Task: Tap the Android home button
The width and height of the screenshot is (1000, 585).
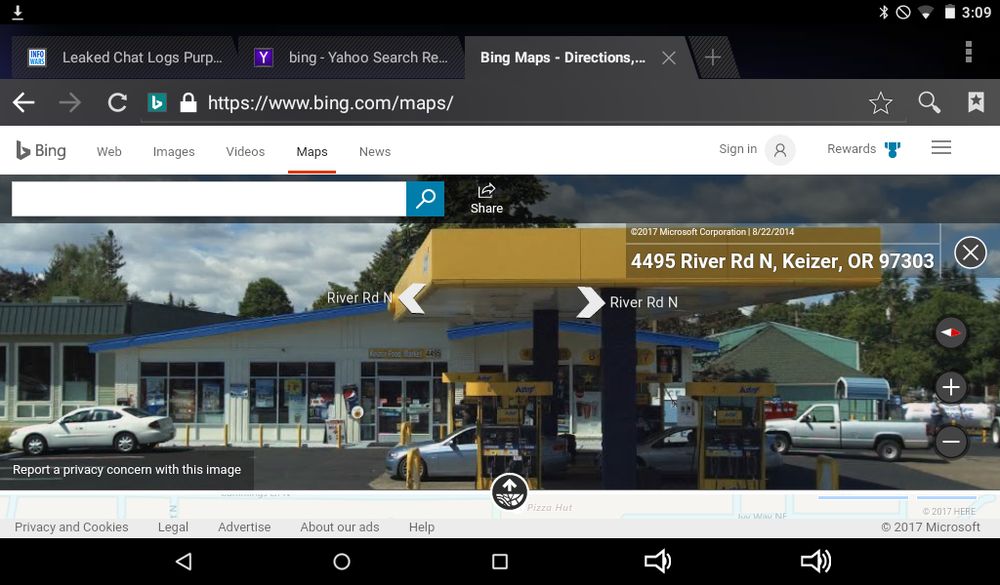Action: (x=341, y=562)
